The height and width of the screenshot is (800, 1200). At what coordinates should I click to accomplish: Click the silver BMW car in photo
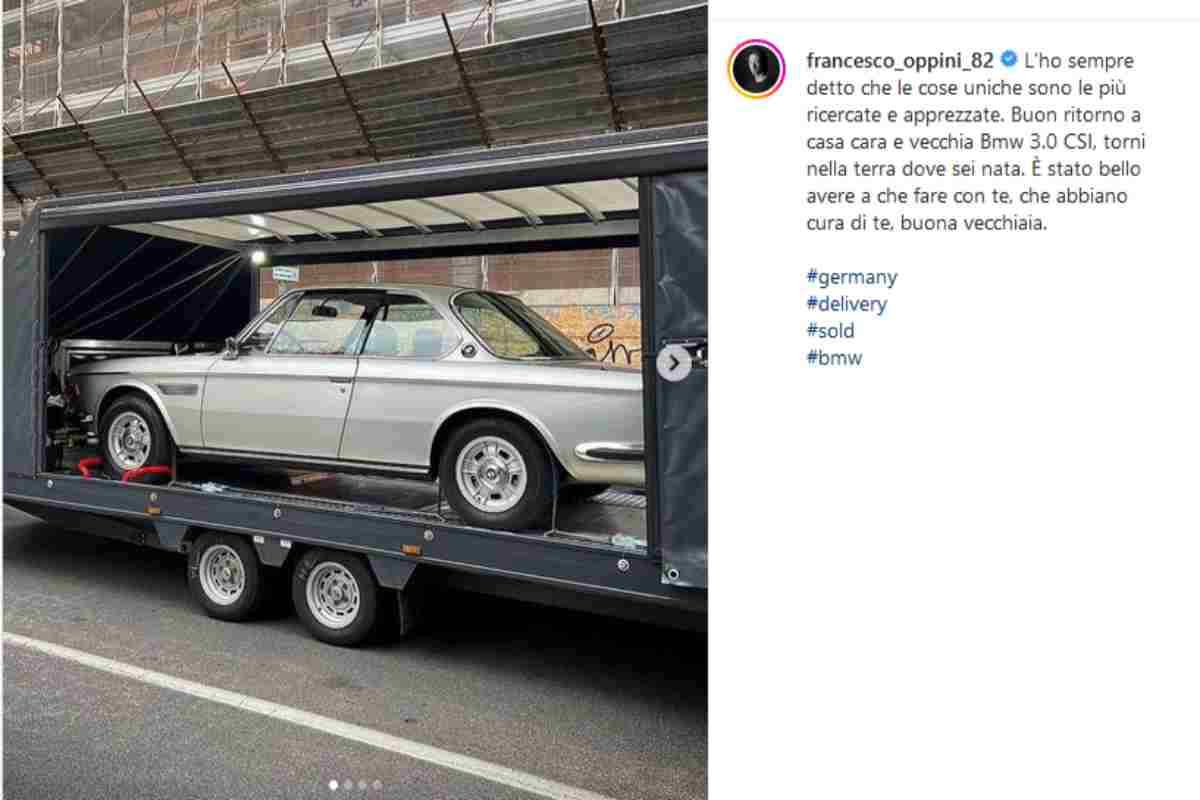click(355, 400)
